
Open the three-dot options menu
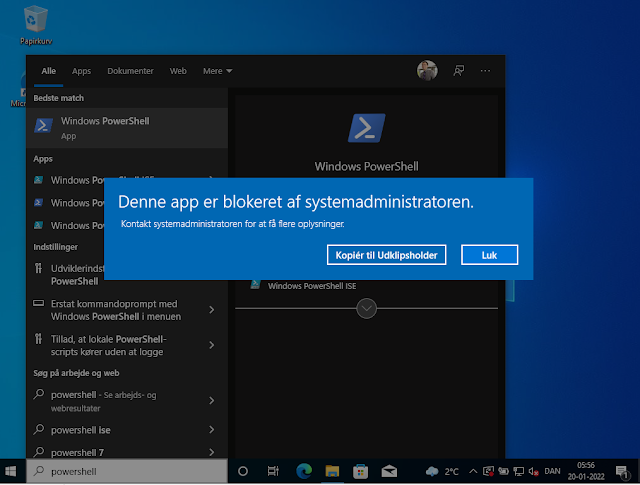(x=485, y=71)
